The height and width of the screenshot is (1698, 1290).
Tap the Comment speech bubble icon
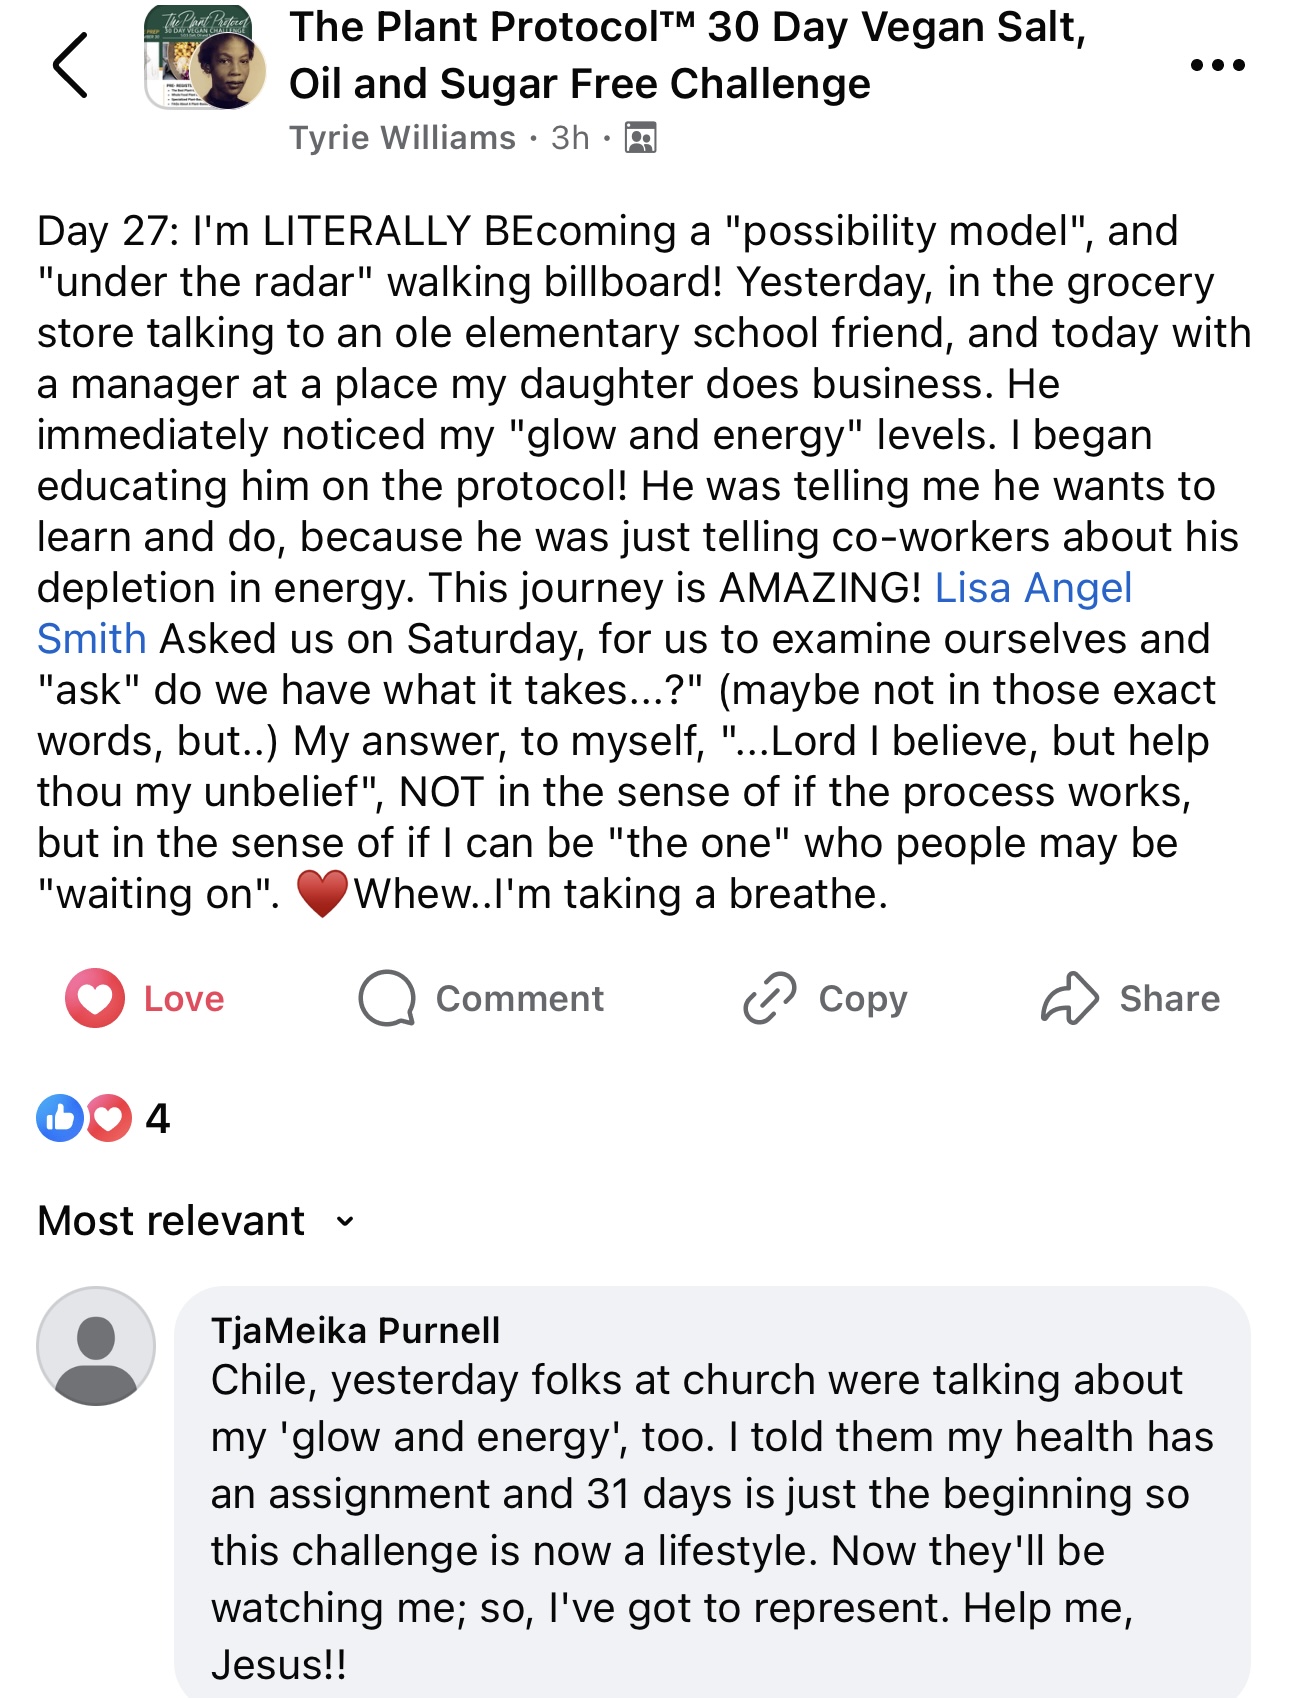click(x=387, y=998)
